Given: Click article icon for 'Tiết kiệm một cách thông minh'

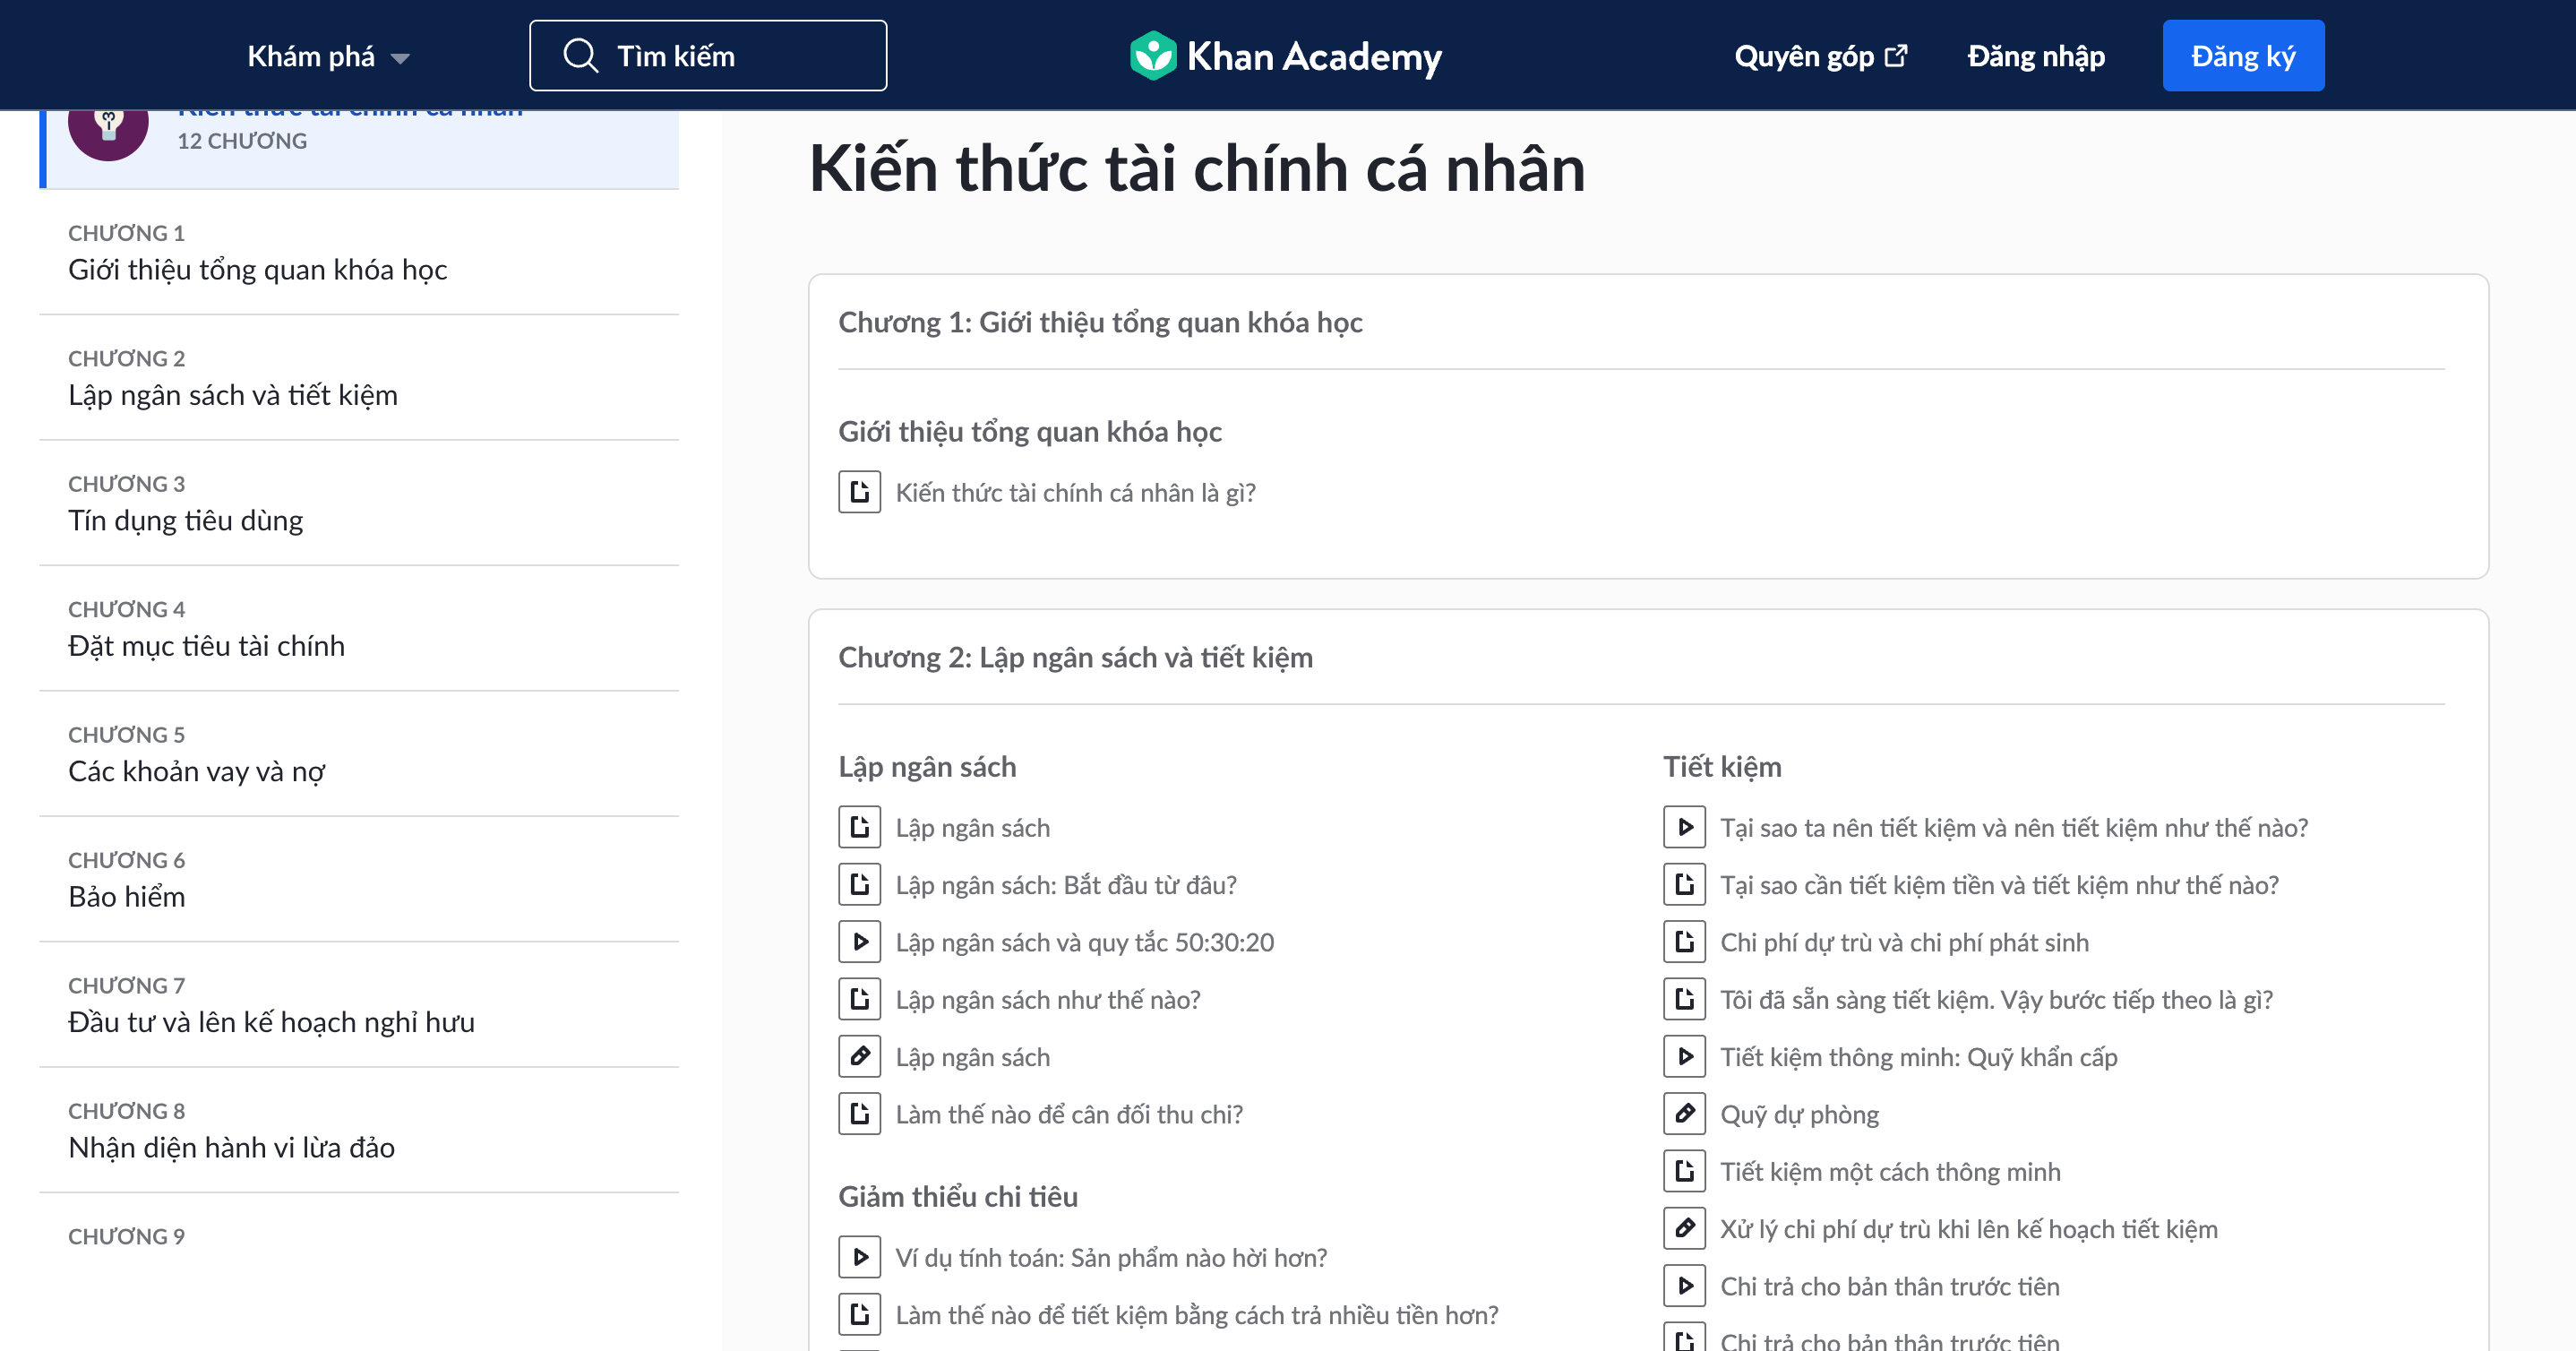Looking at the screenshot, I should (1684, 1171).
